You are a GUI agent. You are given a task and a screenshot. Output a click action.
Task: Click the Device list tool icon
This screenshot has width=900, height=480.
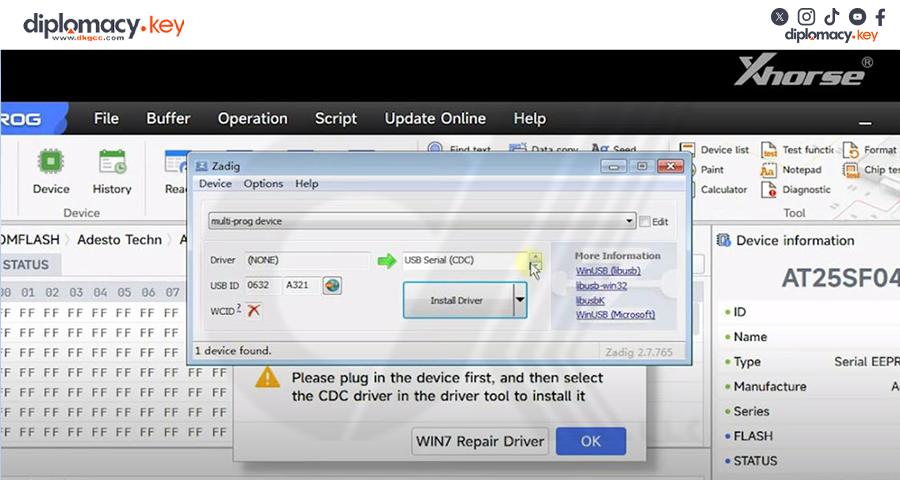[687, 150]
